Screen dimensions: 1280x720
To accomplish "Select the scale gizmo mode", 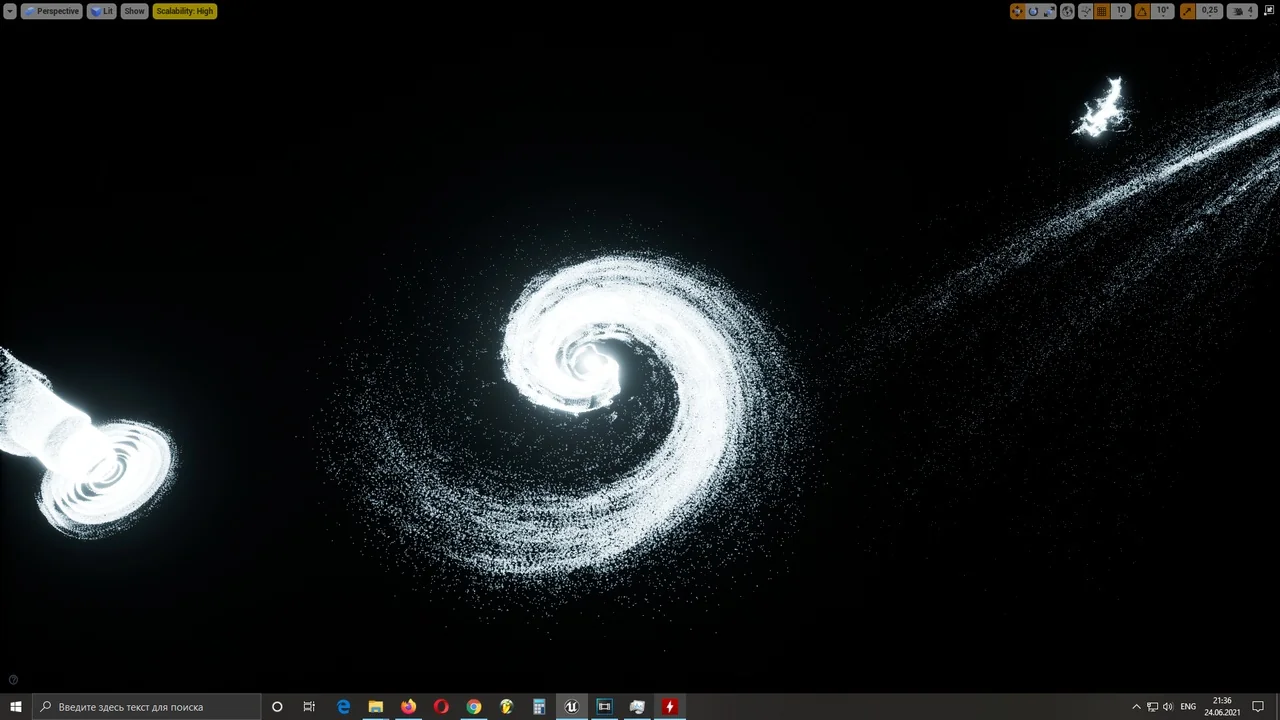I will tap(1049, 11).
